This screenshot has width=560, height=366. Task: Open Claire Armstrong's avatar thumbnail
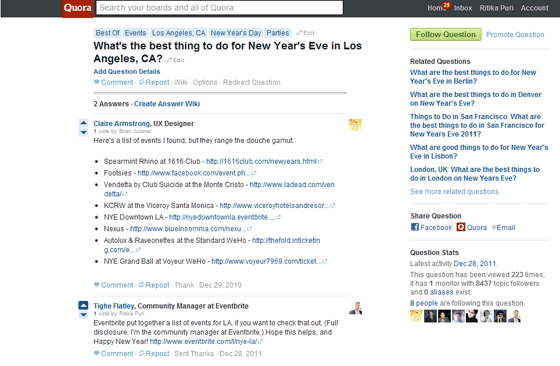[x=355, y=125]
